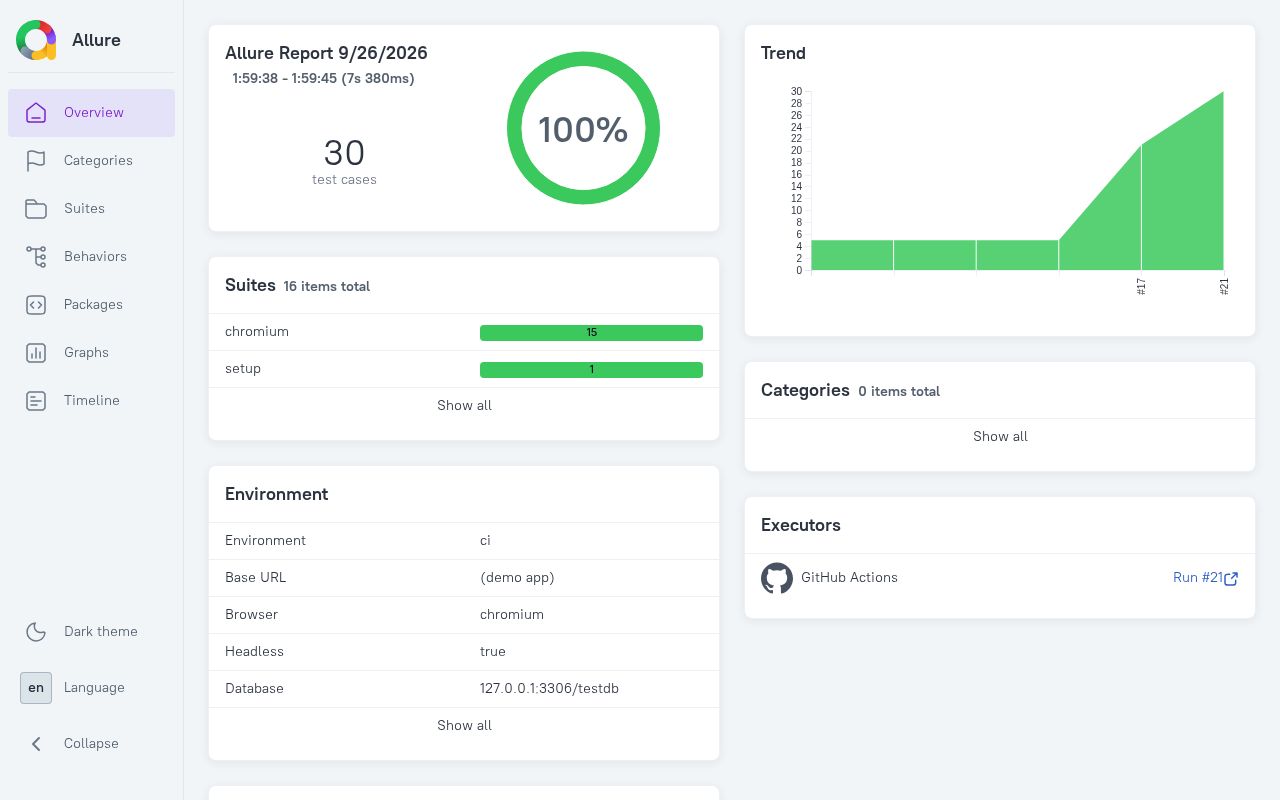Screen dimensions: 1280x800
Task: Open Overview via its home icon
Action: click(36, 112)
